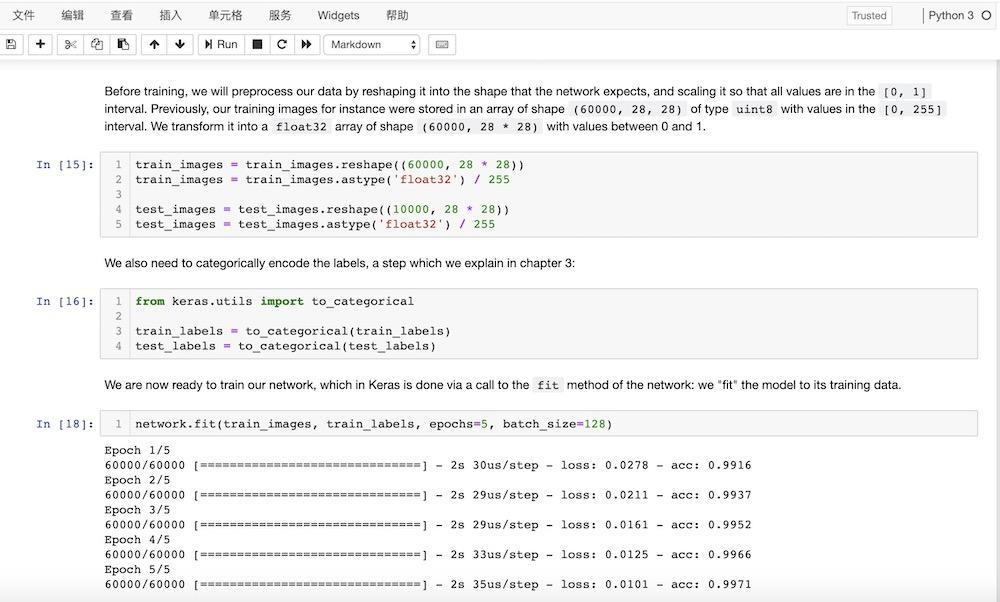The image size is (1000, 602).
Task: Cut selected cells with scissors icon
Action: pos(71,45)
